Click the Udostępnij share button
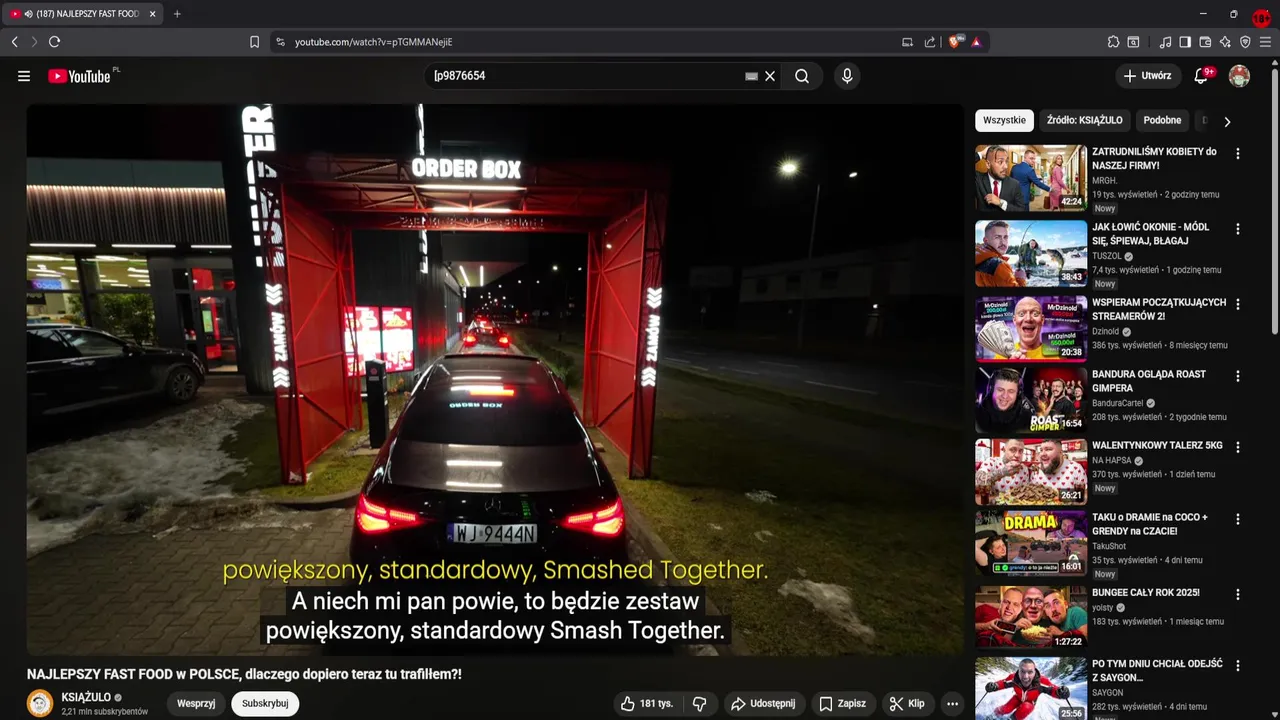This screenshot has height=720, width=1280. coord(764,704)
